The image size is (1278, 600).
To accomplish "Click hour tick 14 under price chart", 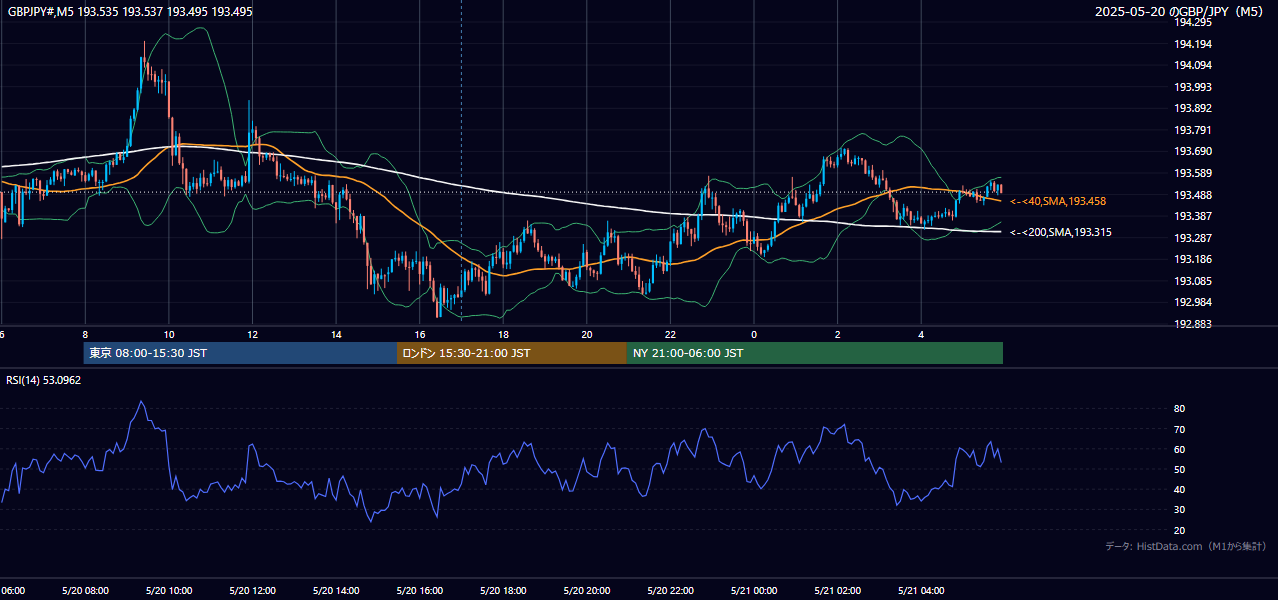I will pos(336,335).
